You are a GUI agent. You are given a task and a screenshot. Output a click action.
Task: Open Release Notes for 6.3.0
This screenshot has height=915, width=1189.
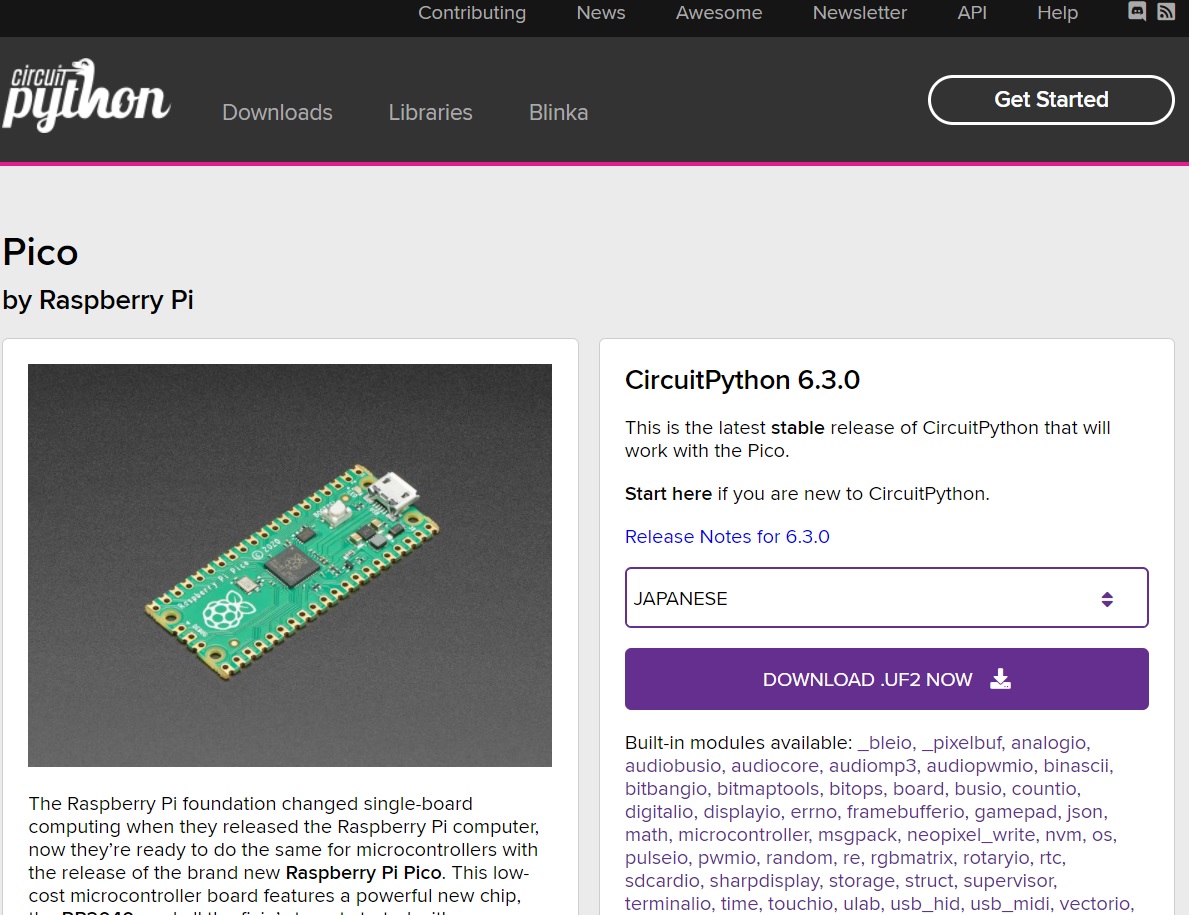pos(727,537)
